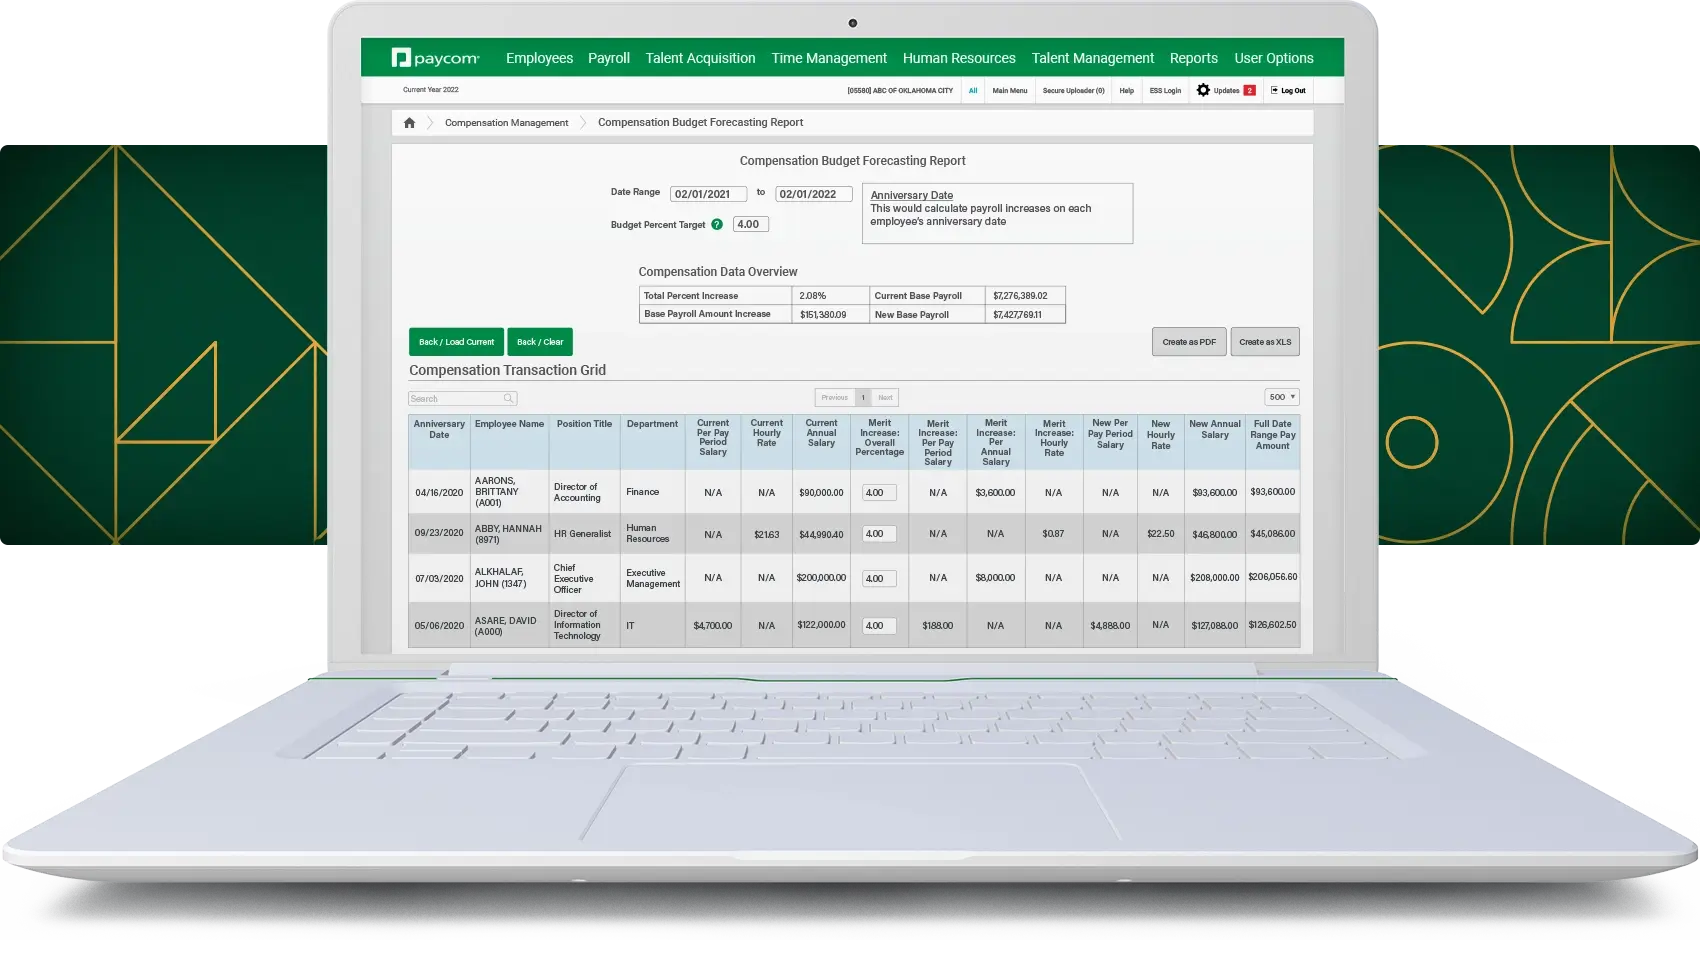This screenshot has width=1700, height=956.
Task: Open the User Options menu
Action: click(x=1273, y=58)
